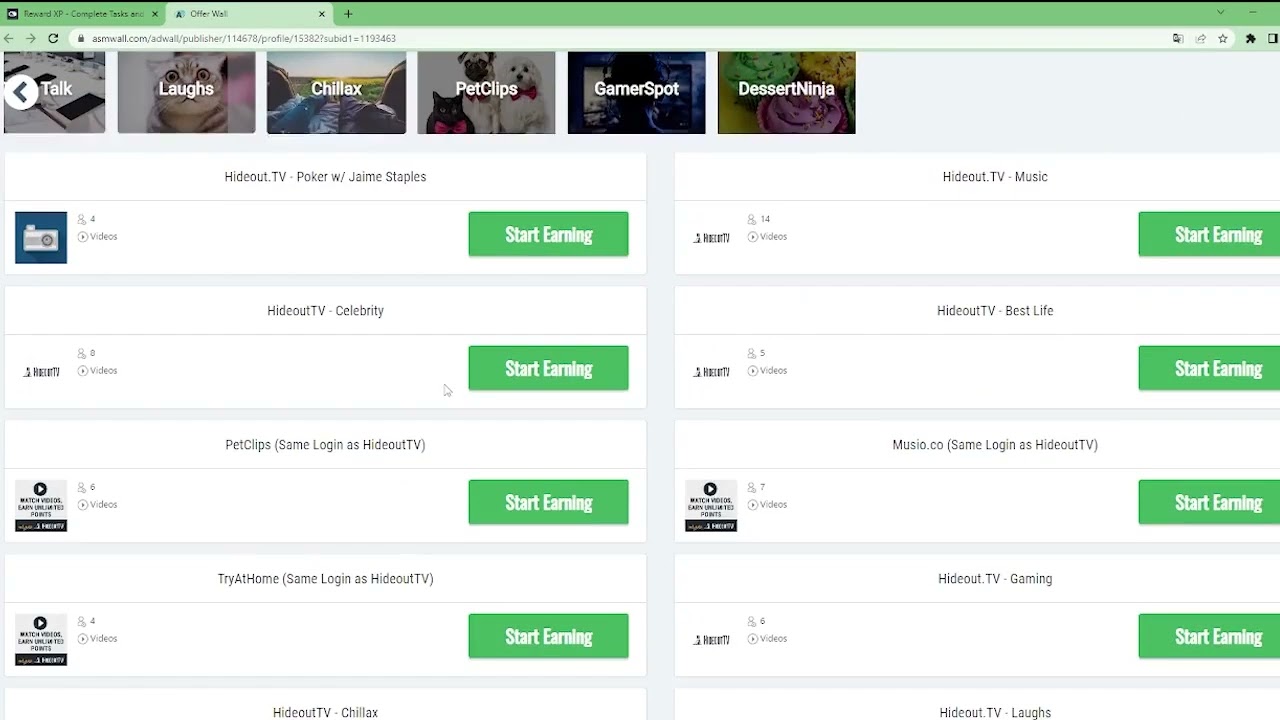Image resolution: width=1280 pixels, height=720 pixels.
Task: Click the HideoutTV logo in Celebrity offer
Action: (x=41, y=371)
